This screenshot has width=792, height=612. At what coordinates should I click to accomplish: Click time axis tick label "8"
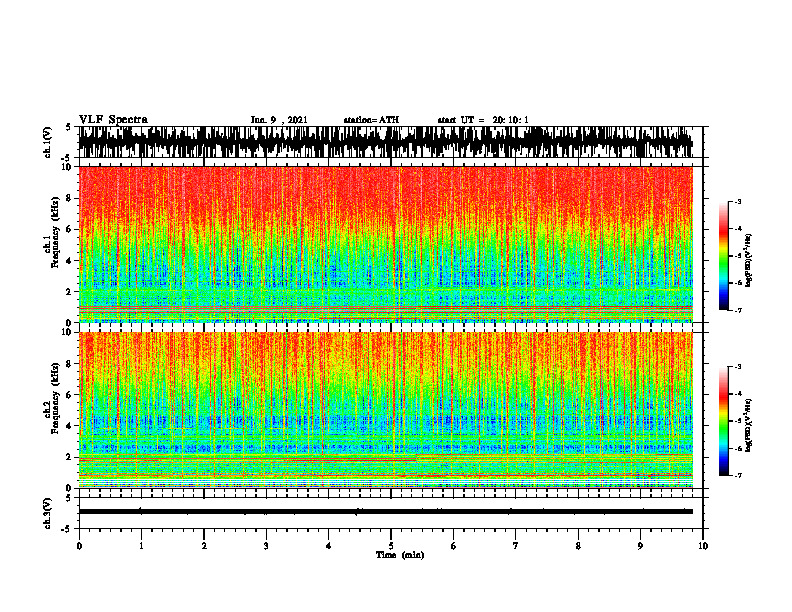point(578,546)
